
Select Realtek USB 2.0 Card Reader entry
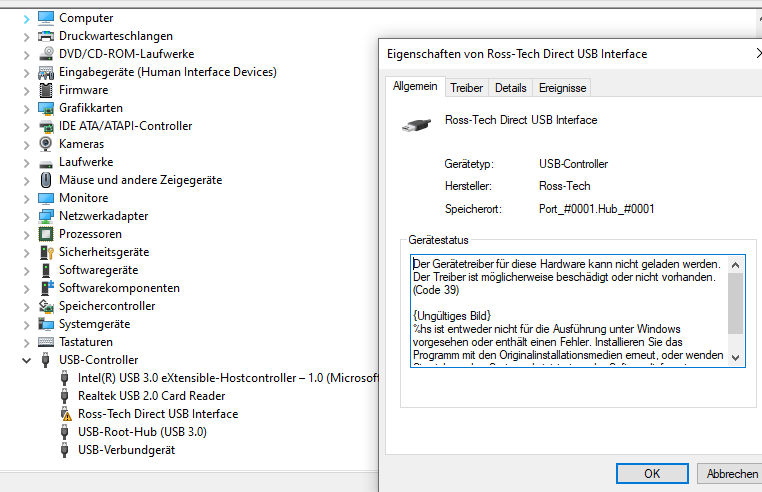pyautogui.click(x=152, y=396)
